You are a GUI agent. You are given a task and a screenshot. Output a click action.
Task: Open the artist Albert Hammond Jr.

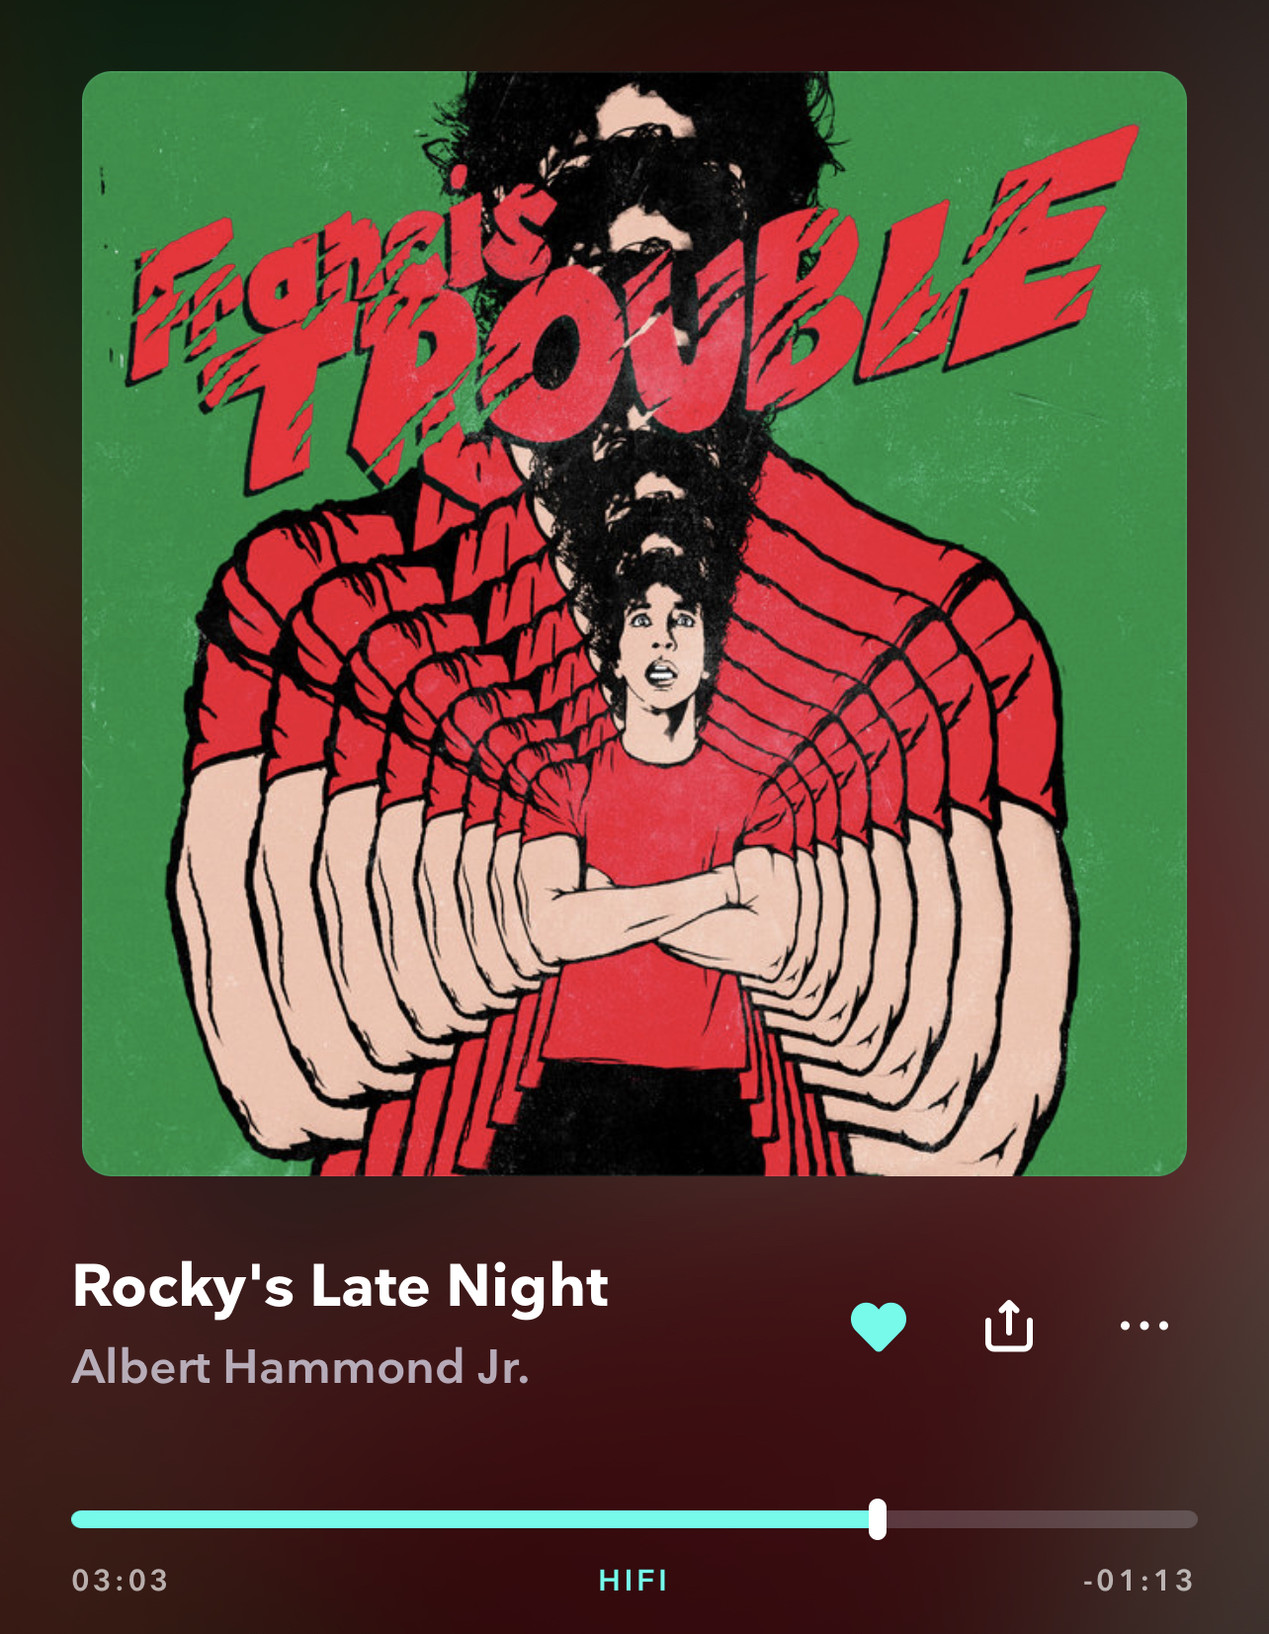(x=300, y=1367)
